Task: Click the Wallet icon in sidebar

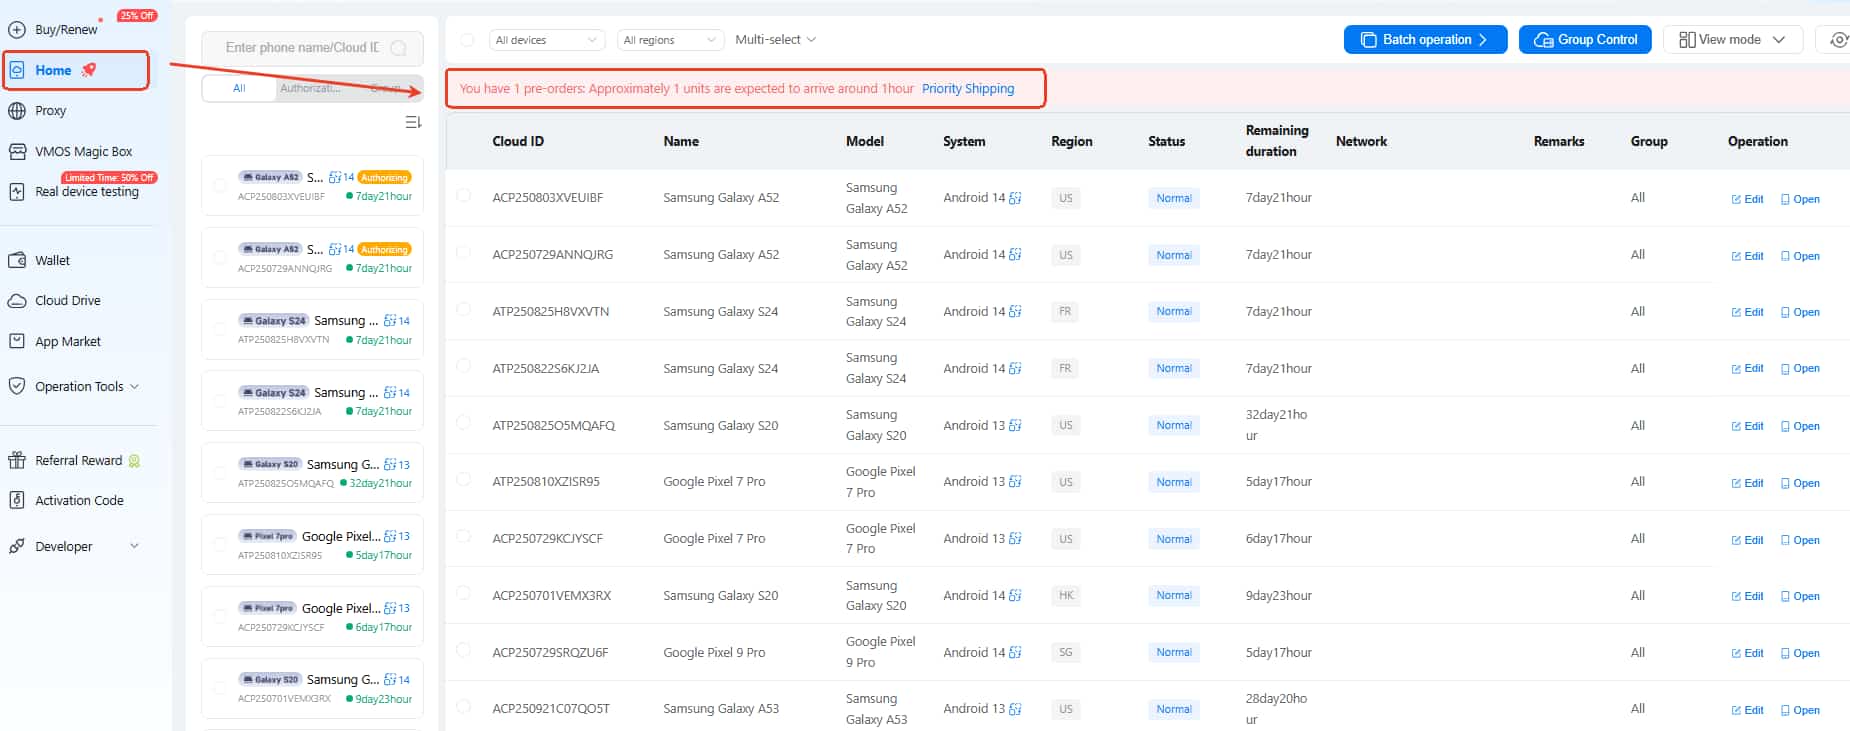Action: click(17, 260)
